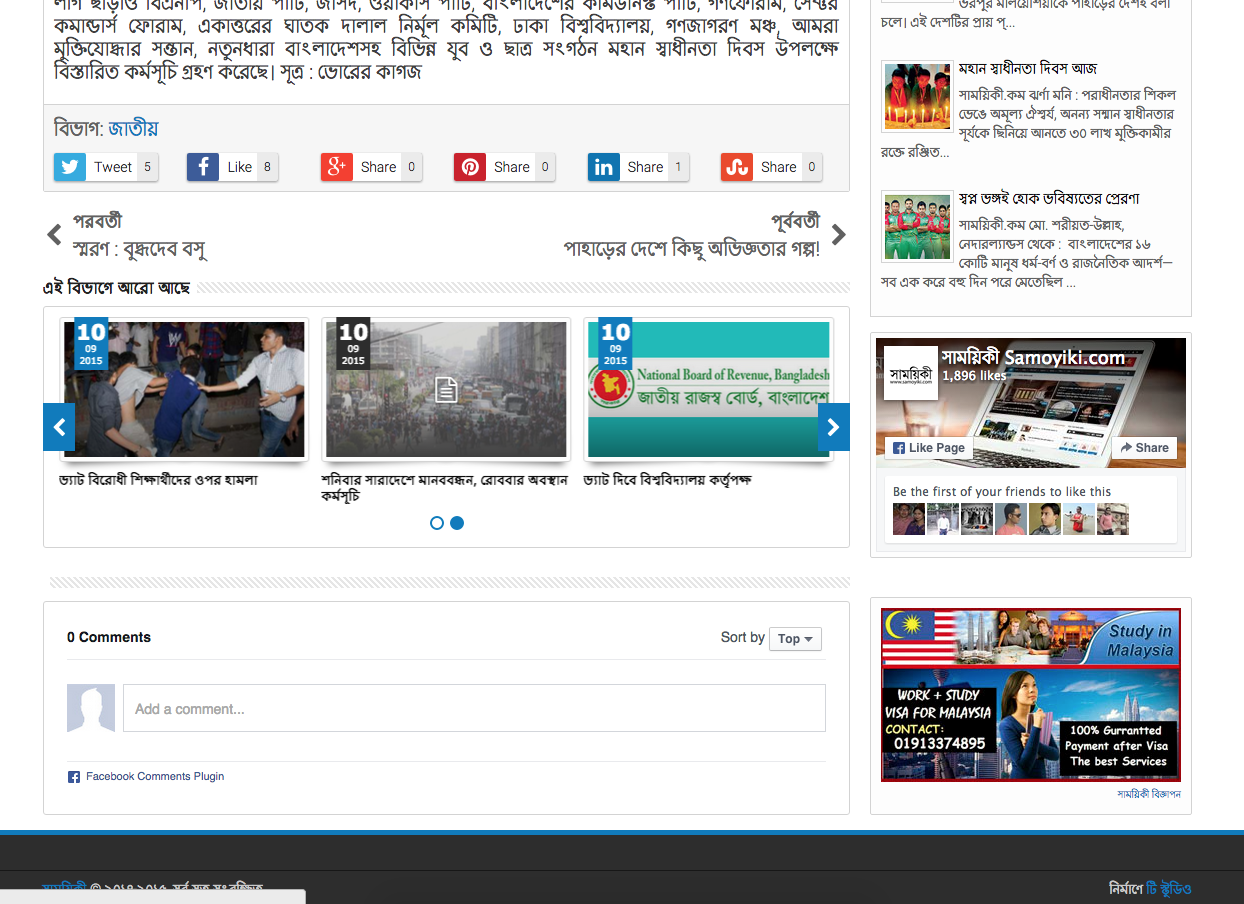The width and height of the screenshot is (1244, 904).
Task: Click Share label next to LinkedIn
Action: (x=646, y=167)
